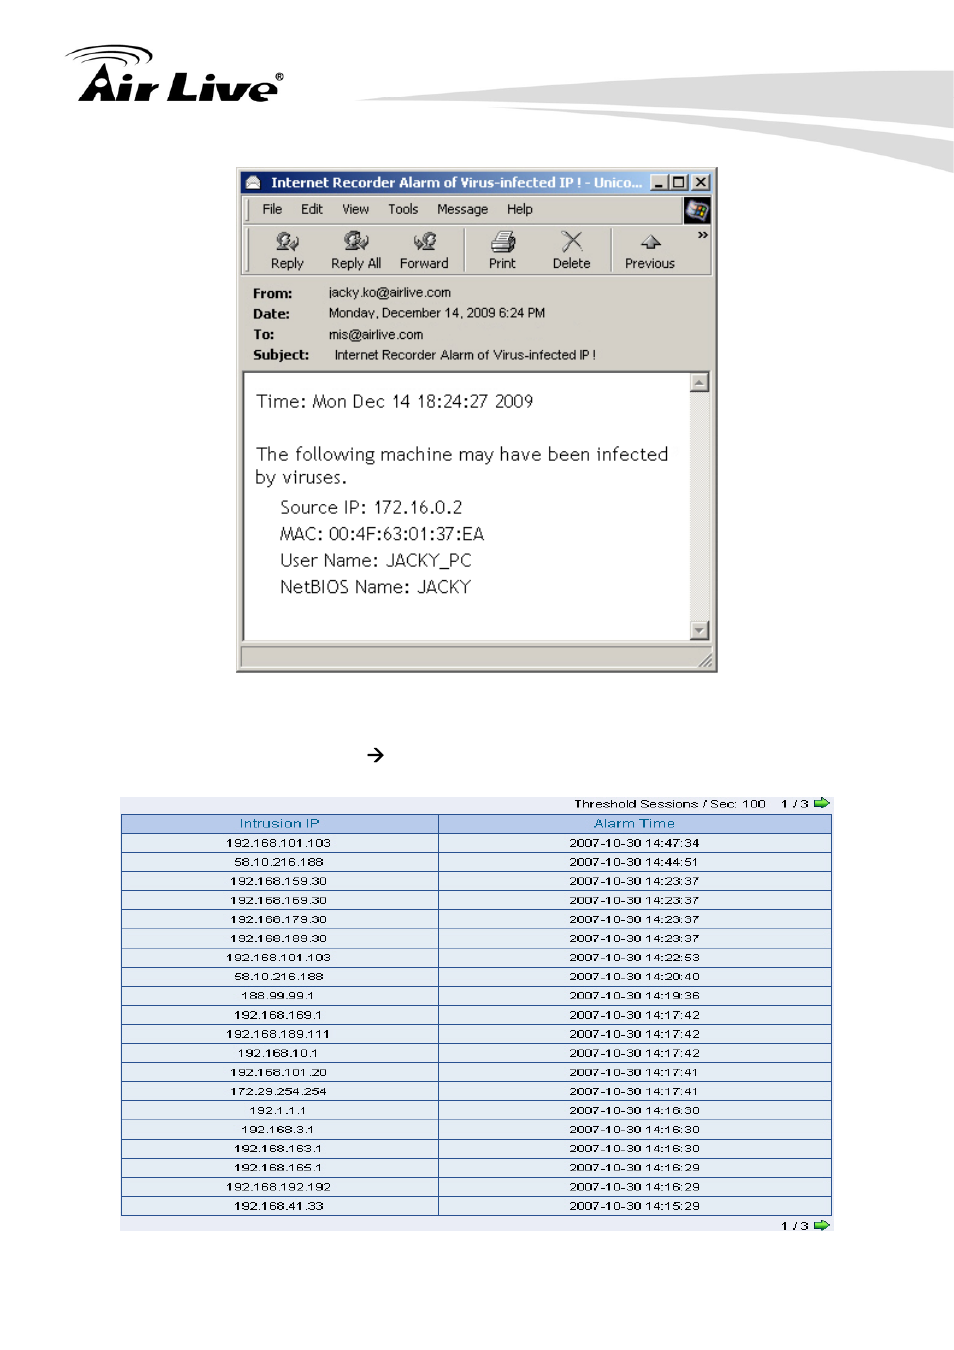Click the MAC address line in message

(x=382, y=534)
